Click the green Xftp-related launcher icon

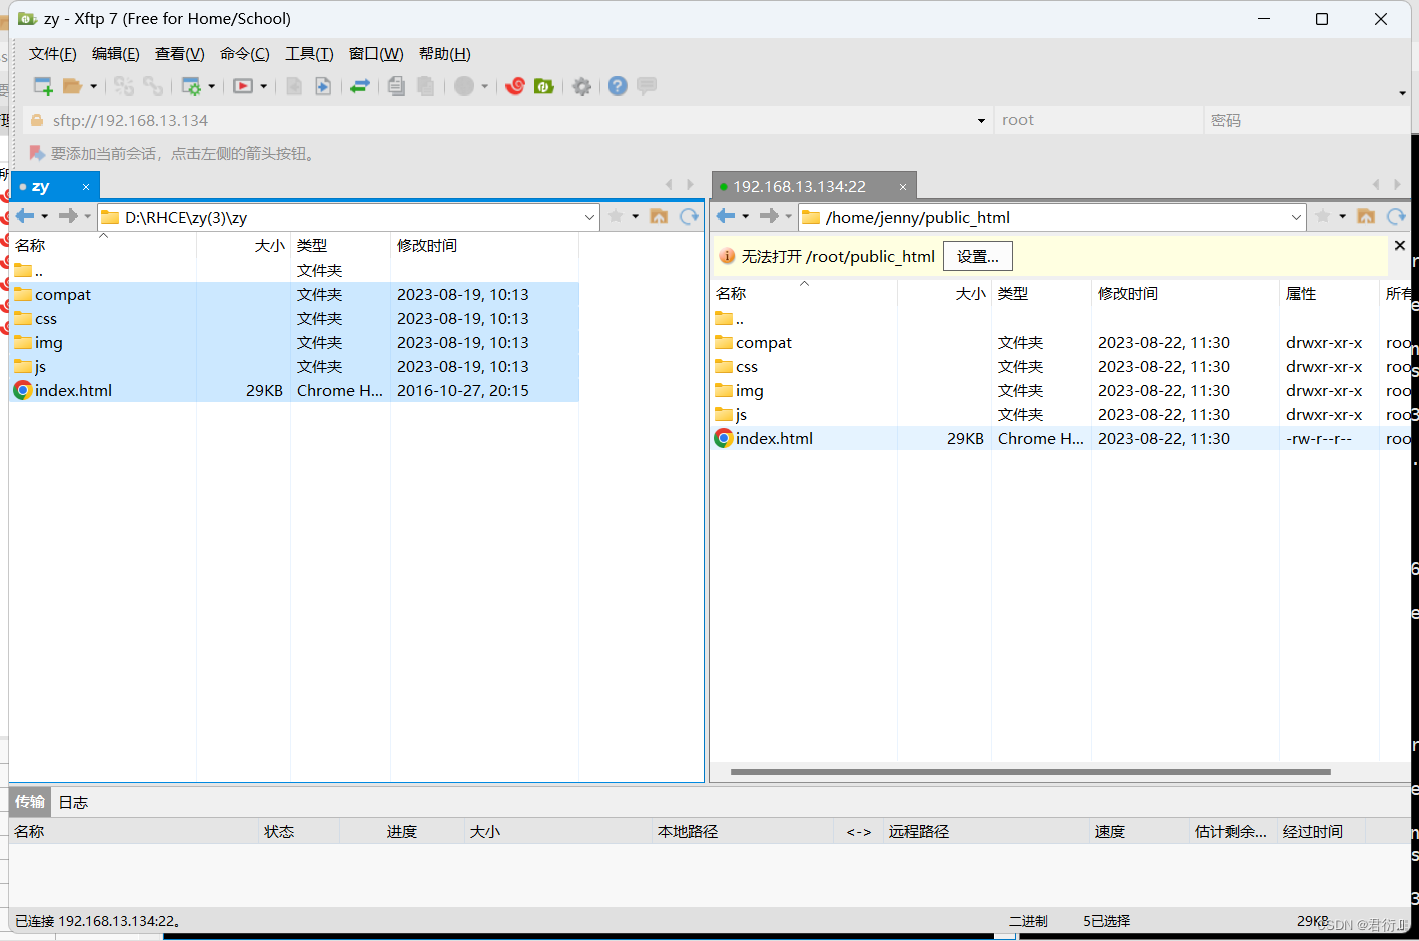tap(544, 86)
